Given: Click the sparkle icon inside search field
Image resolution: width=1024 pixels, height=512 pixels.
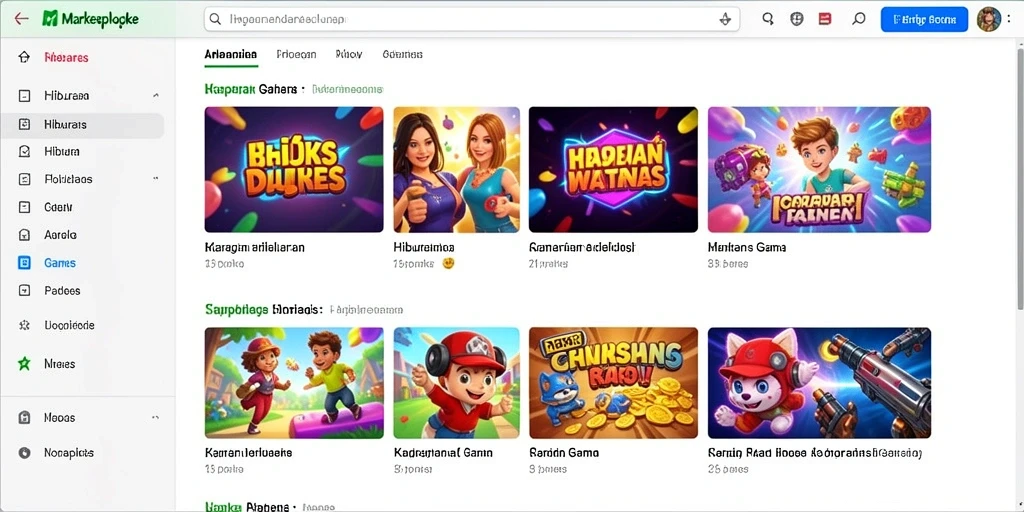Looking at the screenshot, I should (x=725, y=20).
